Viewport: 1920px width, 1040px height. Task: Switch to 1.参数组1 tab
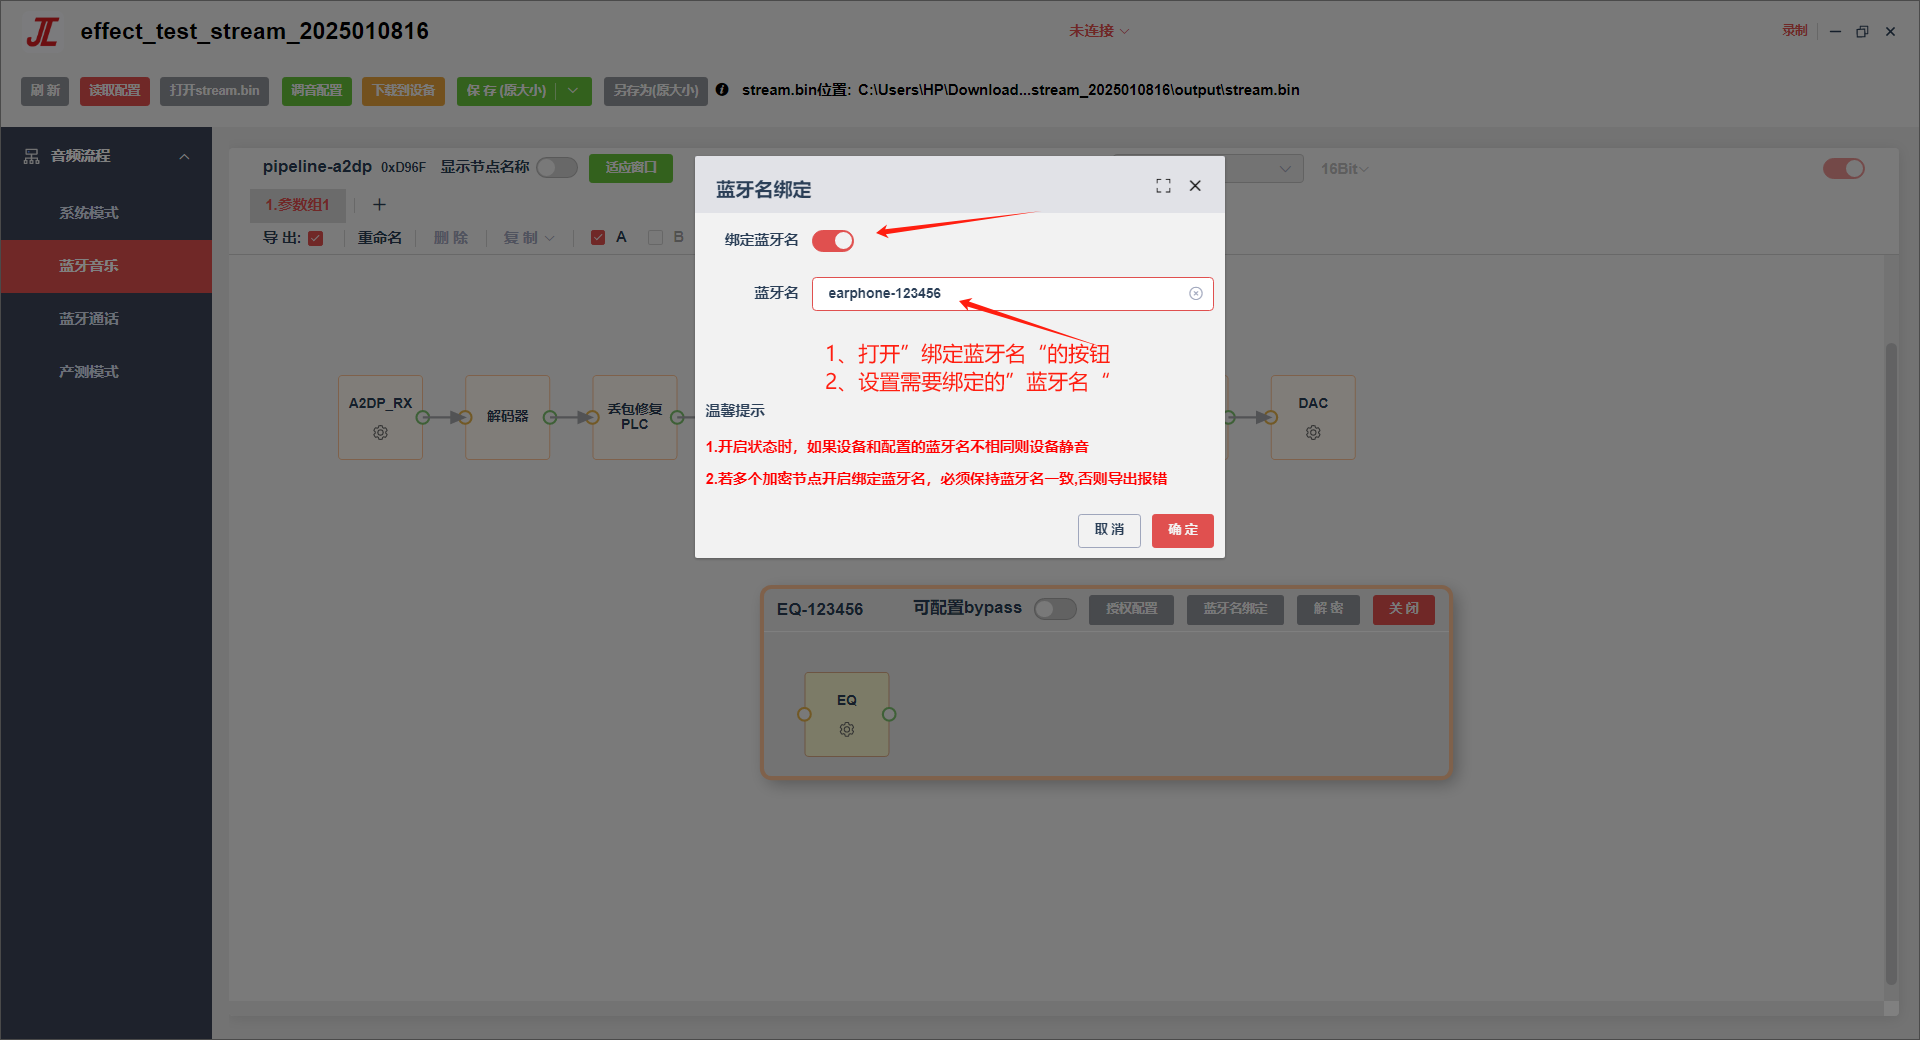click(x=297, y=205)
